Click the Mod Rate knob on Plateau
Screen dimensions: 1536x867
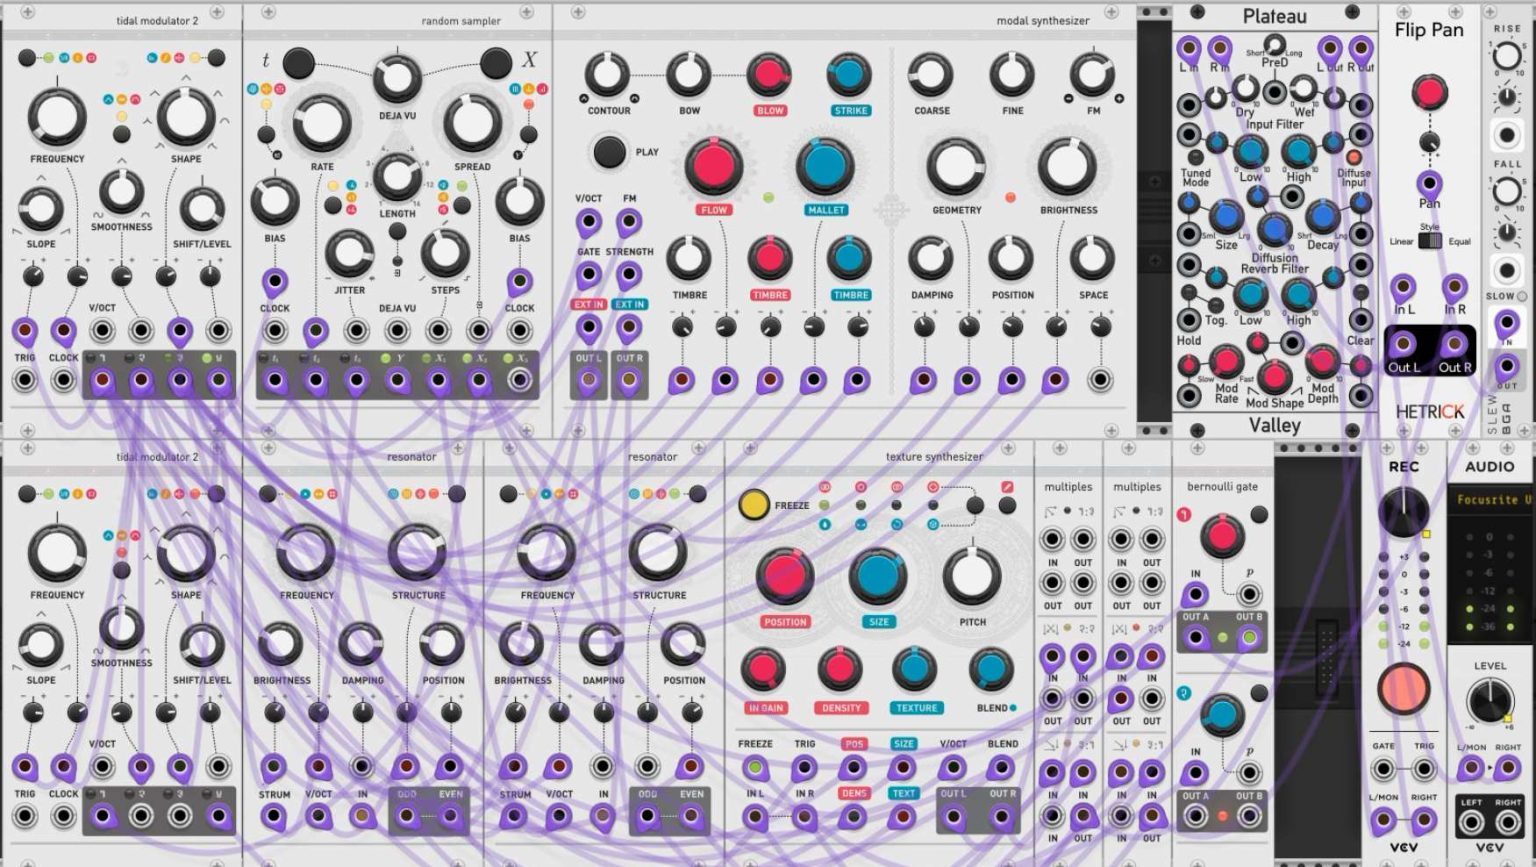1226,362
